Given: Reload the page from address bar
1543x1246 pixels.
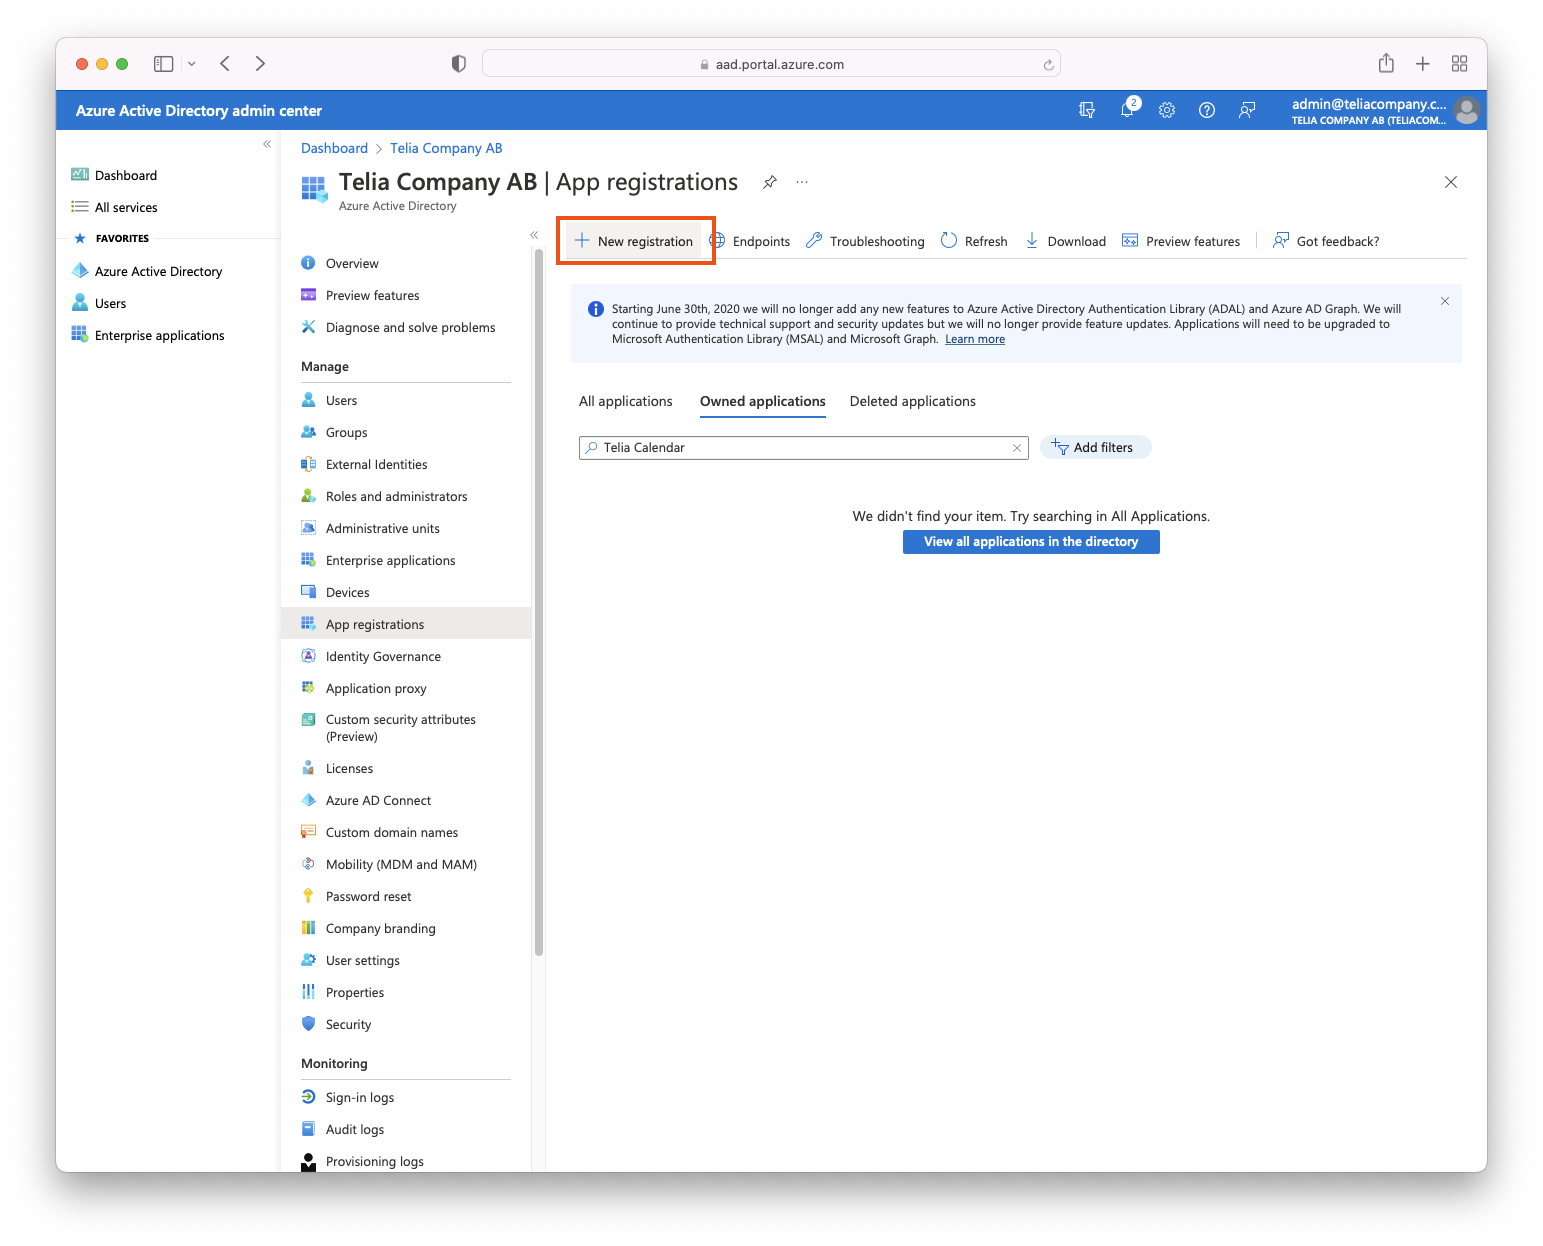Looking at the screenshot, I should [1048, 64].
